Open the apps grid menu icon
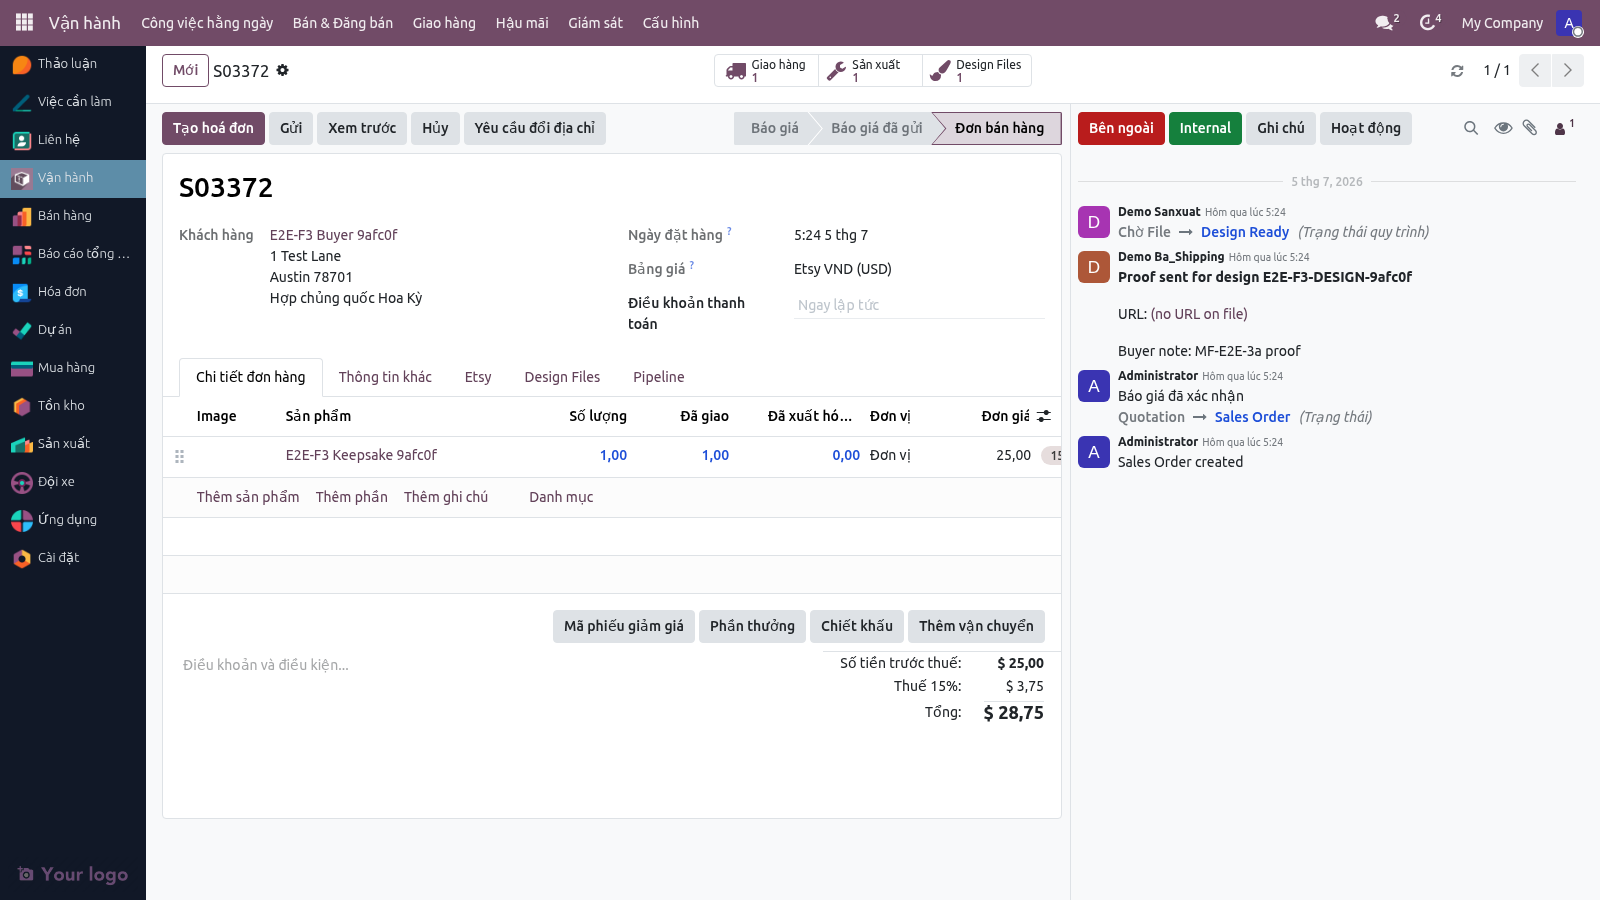 coord(24,22)
